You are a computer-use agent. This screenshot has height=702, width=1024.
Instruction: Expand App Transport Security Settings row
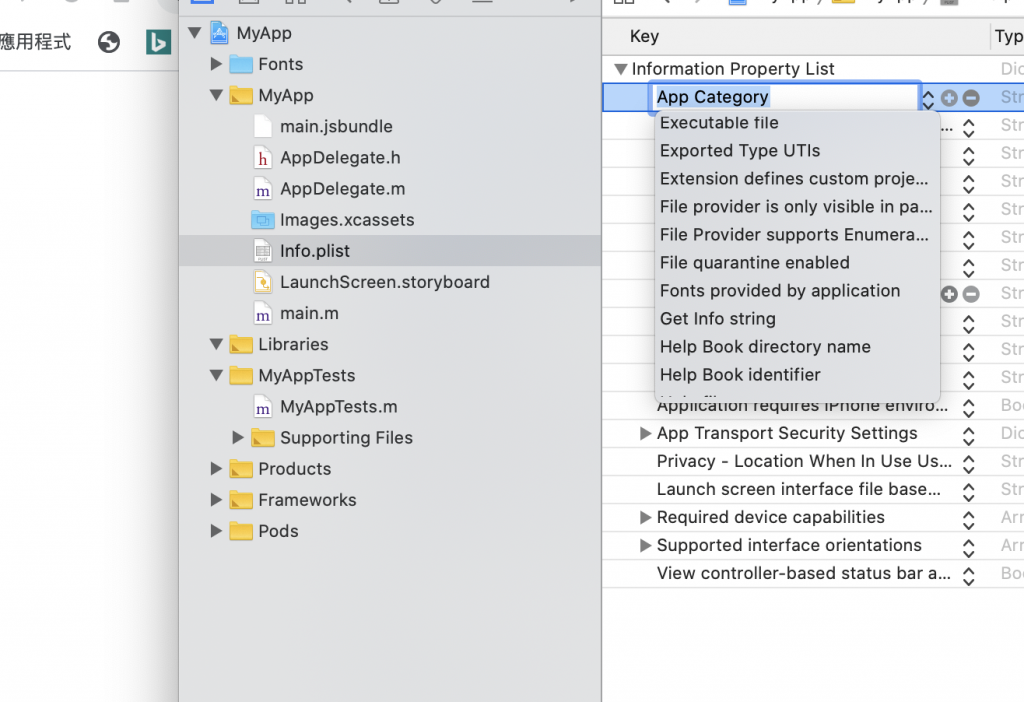pyautogui.click(x=646, y=433)
